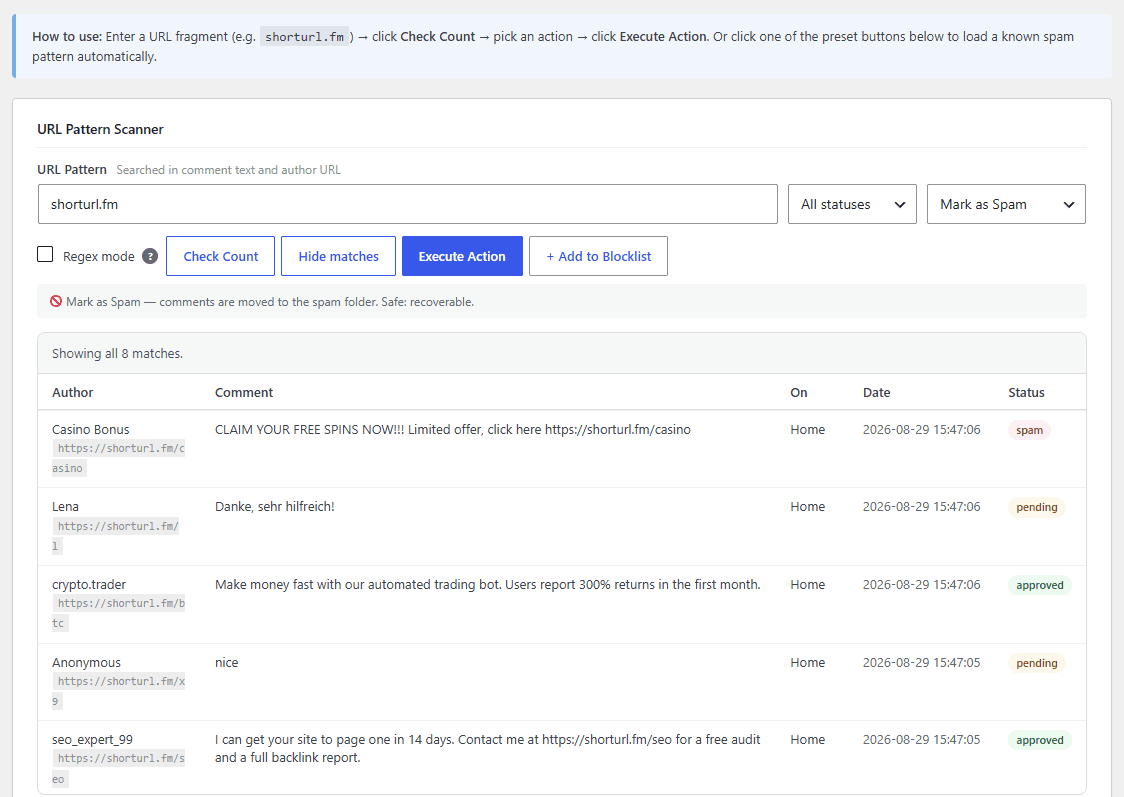
Task: Click crypto.trader's URL shorturl.fm/btc
Action: tap(118, 613)
